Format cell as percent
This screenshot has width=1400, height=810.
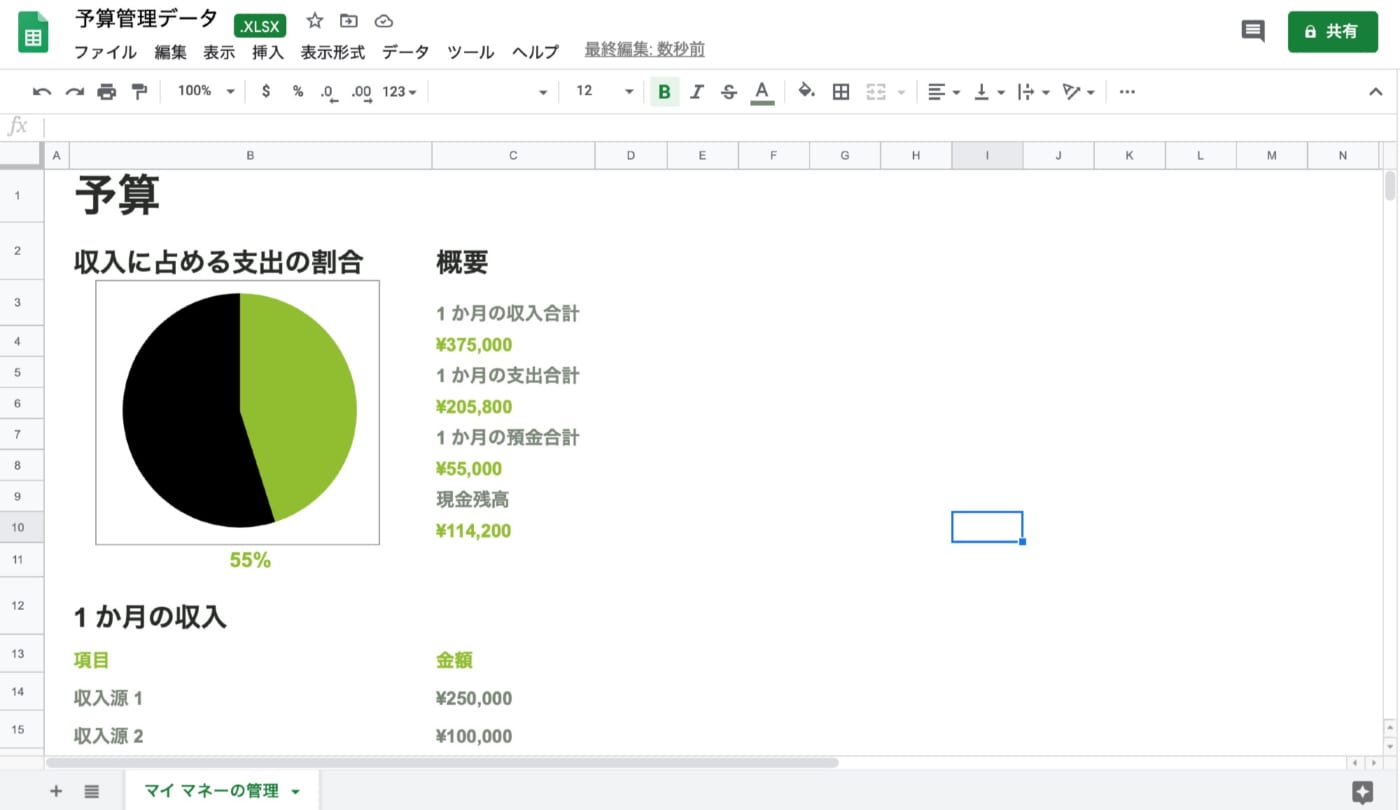pyautogui.click(x=298, y=91)
